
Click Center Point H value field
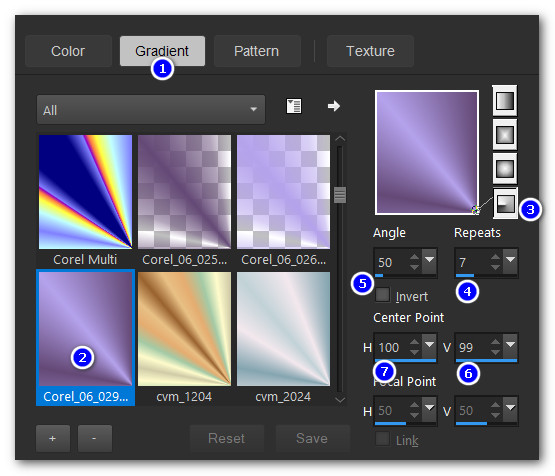(x=391, y=347)
